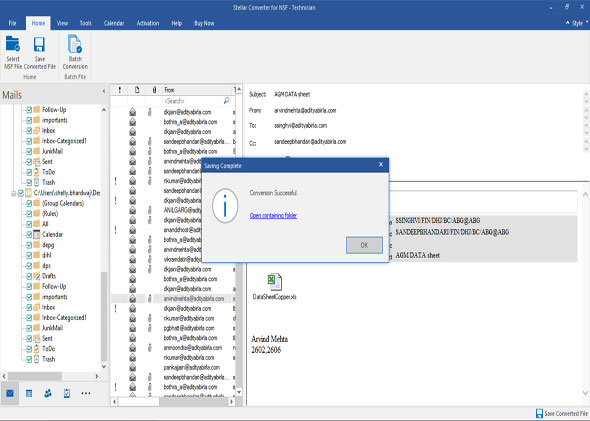Screen dimensions: 590x421
Task: Toggle checkbox for C:/Users/shelly.bhardwaj root node
Action: point(21,193)
